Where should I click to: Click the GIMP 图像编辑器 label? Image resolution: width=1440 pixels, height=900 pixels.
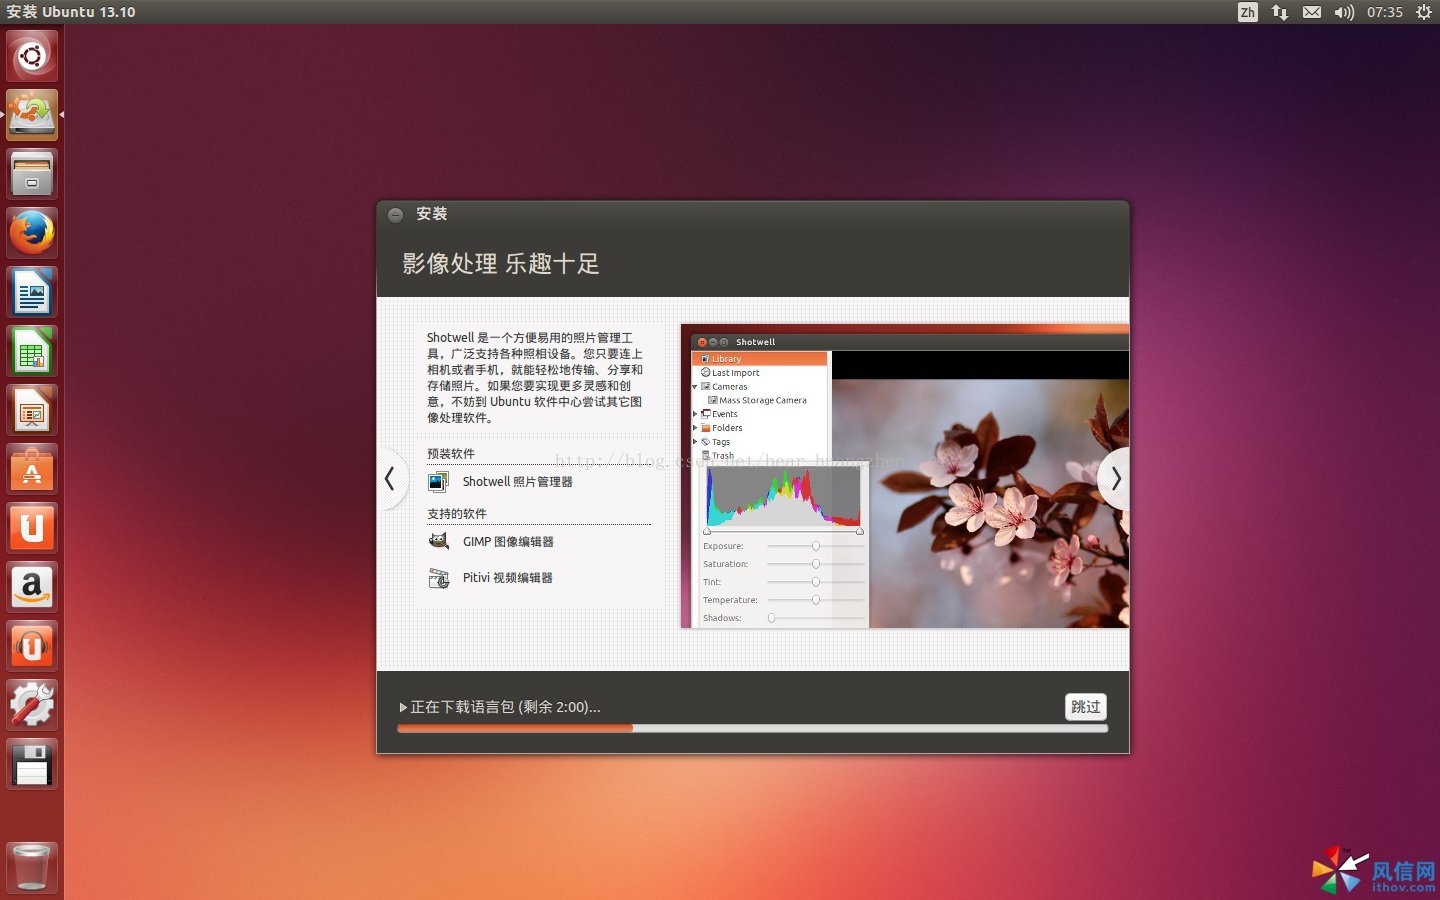pyautogui.click(x=508, y=542)
